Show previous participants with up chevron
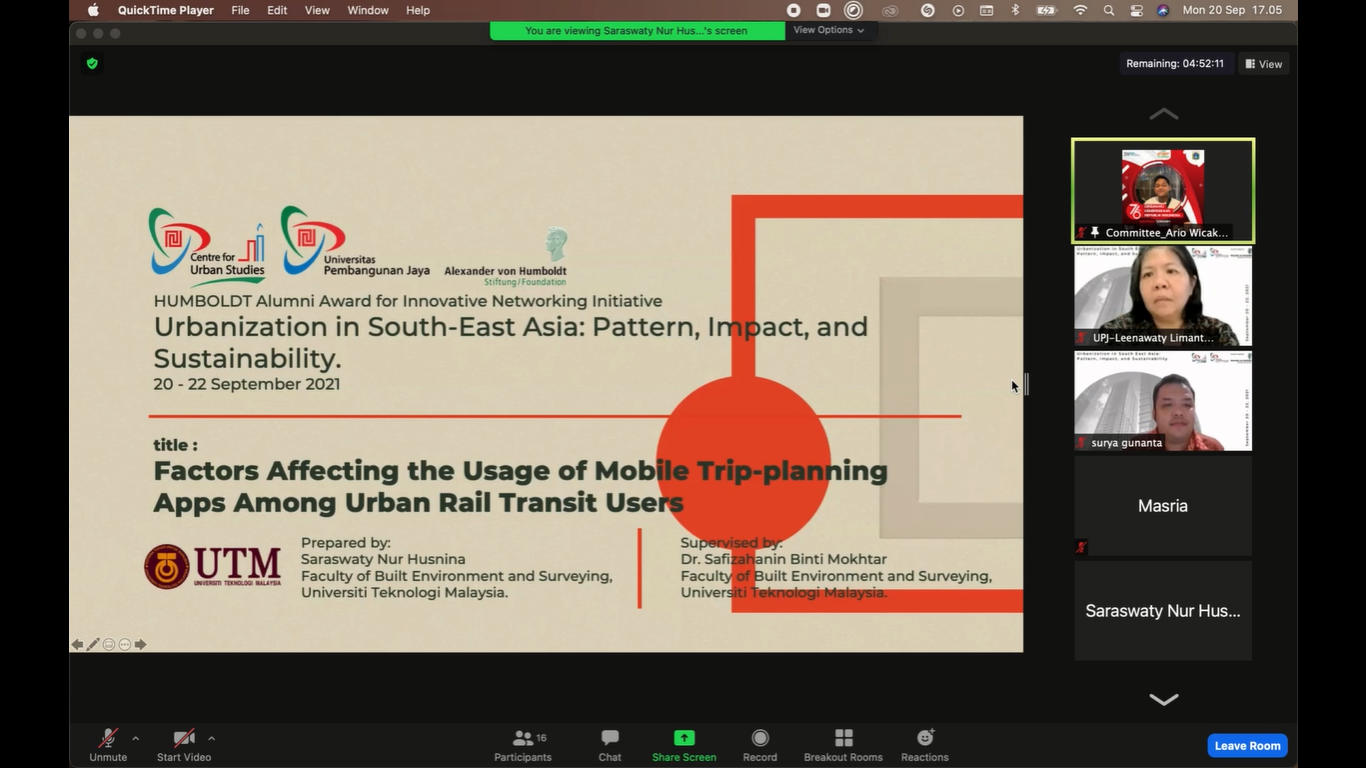Viewport: 1366px width, 768px height. tap(1163, 114)
